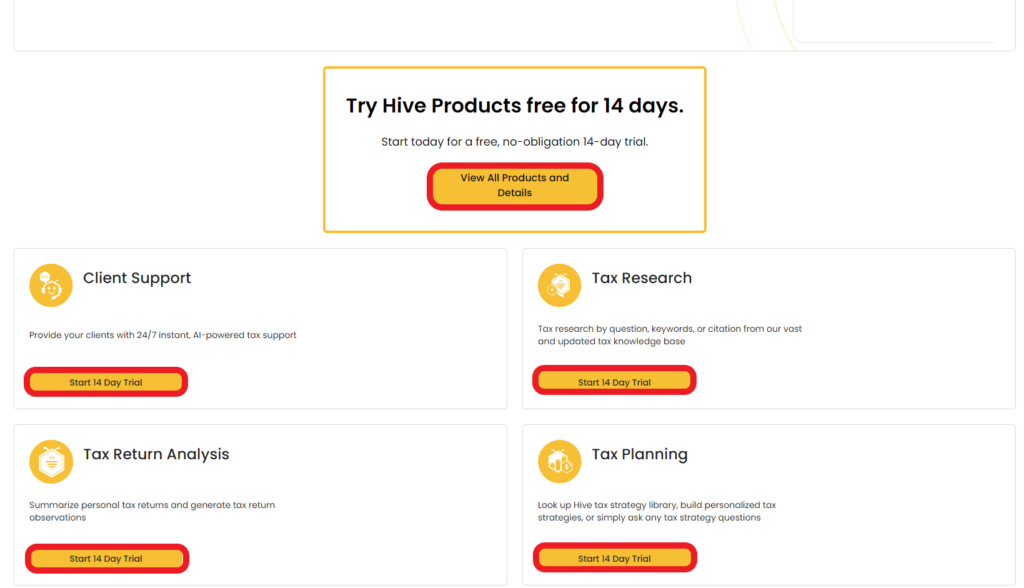Start 14 Day Trial for Tax Return Analysis
This screenshot has height=588, width=1024.
pos(106,558)
